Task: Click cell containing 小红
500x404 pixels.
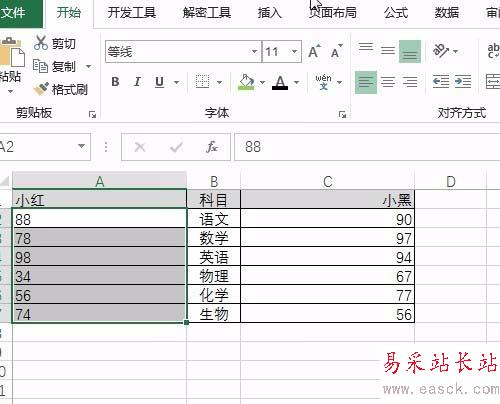Action: (x=99, y=199)
